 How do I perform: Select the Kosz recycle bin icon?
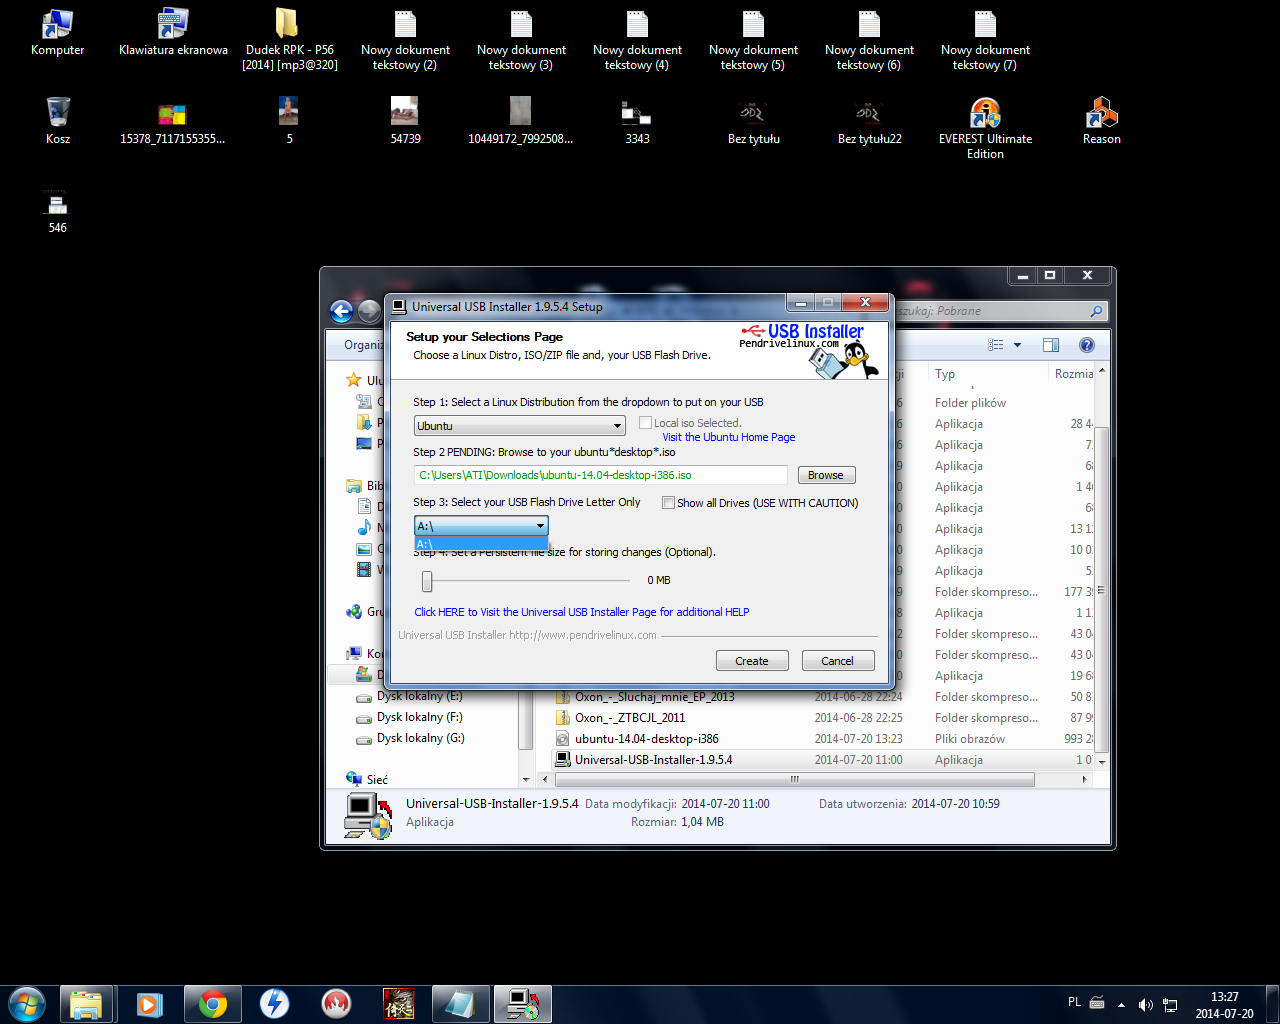(58, 121)
